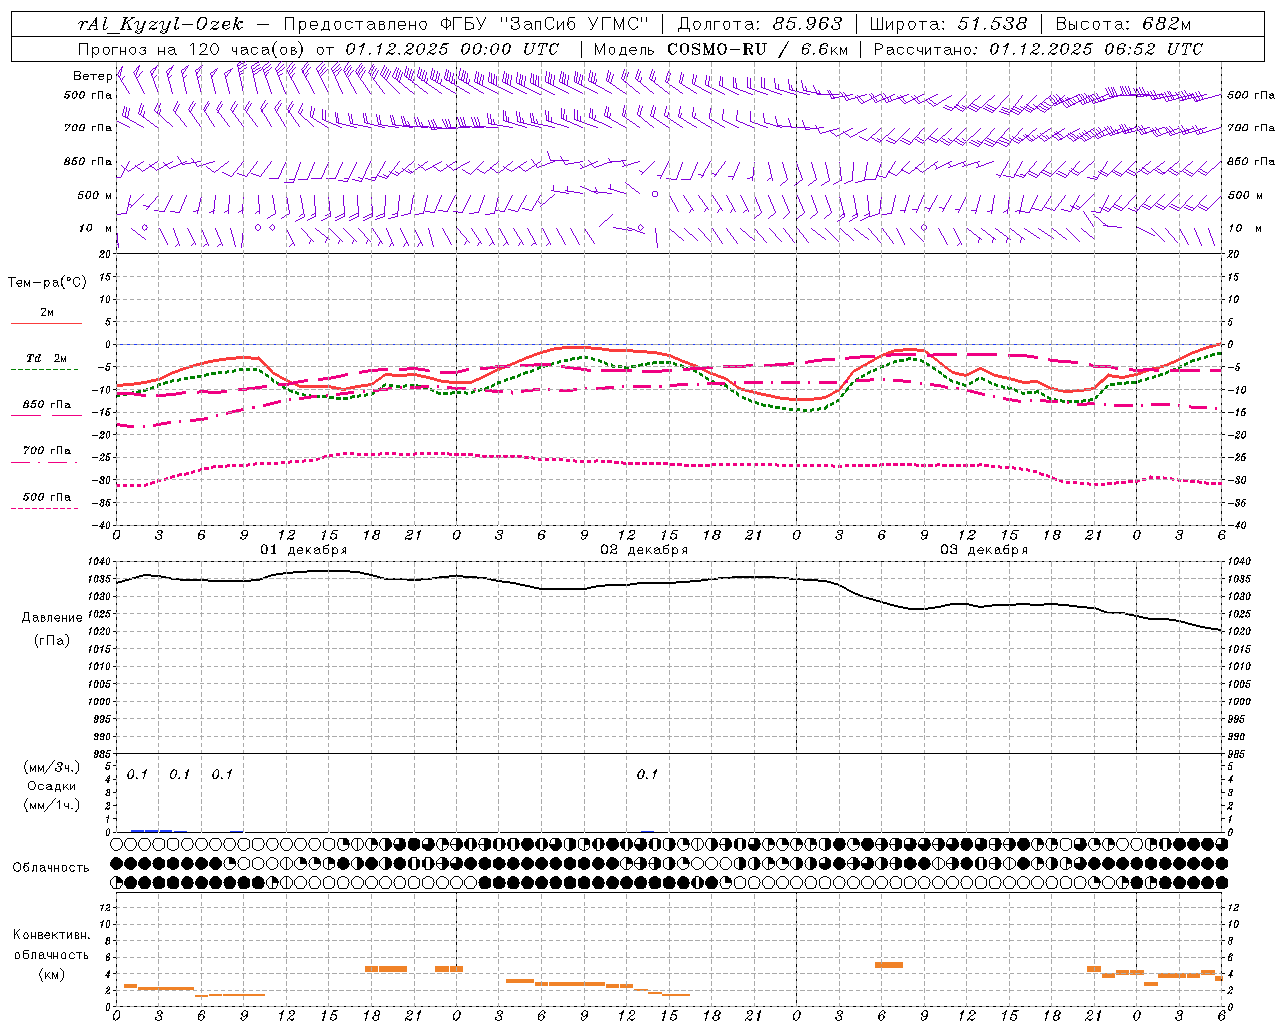Click the (мм/1ч.) precipitation unit label
Viewport: 1280px width, 1024px height.
(52, 805)
